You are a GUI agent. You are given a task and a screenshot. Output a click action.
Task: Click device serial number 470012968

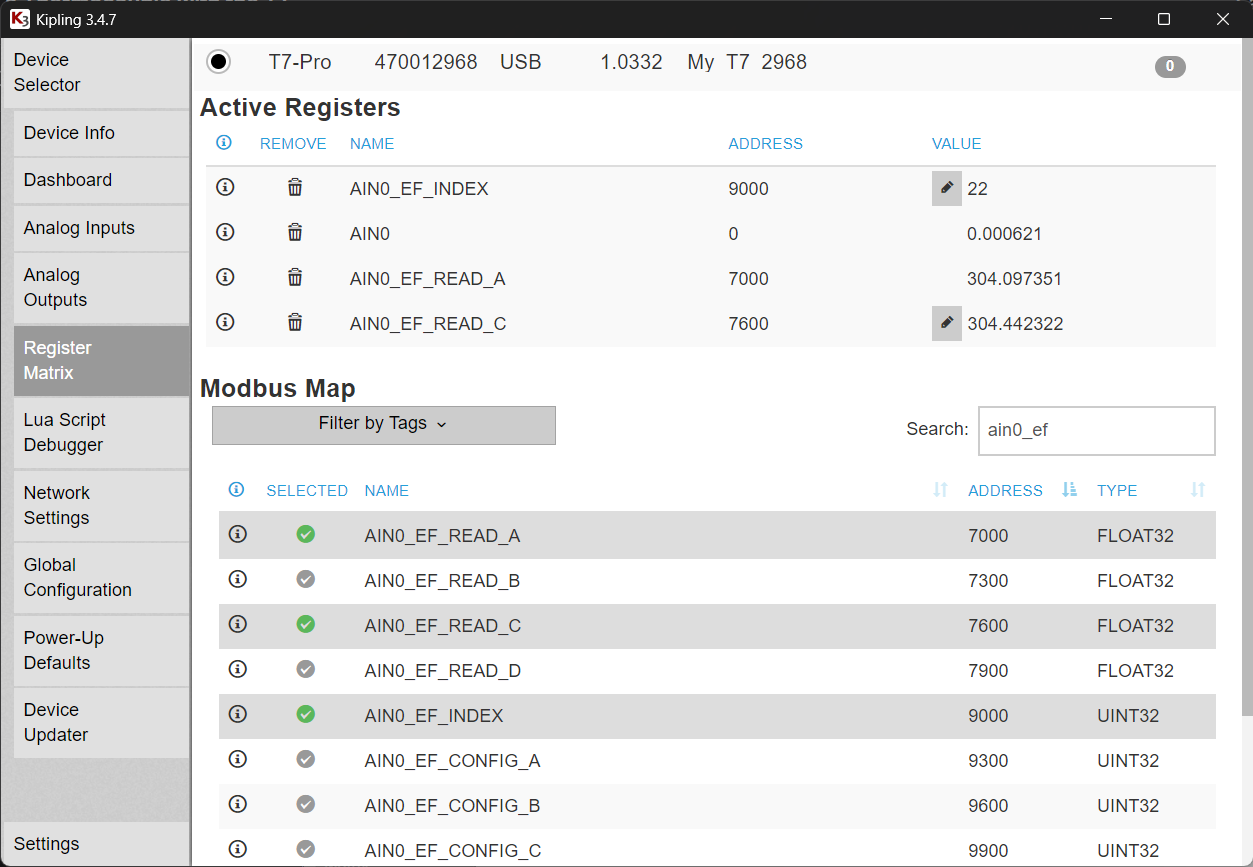coord(426,62)
